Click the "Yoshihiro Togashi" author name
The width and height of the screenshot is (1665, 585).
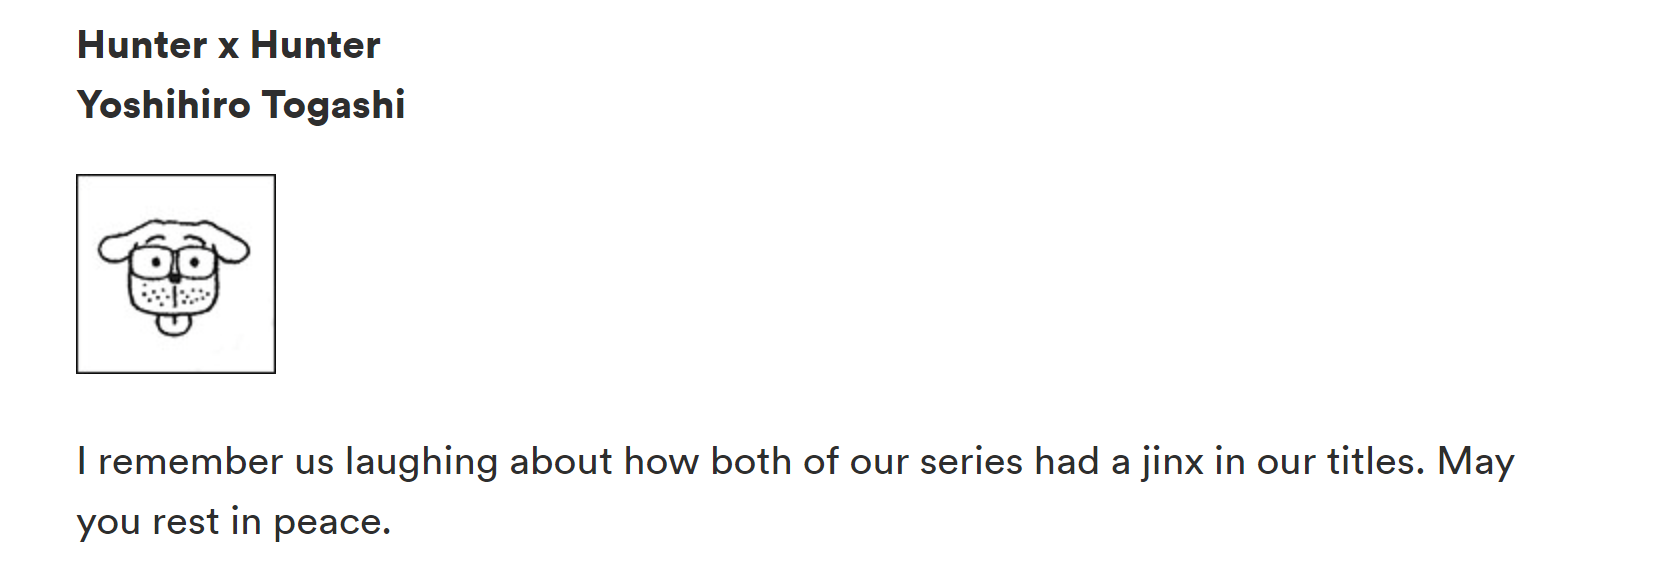241,105
